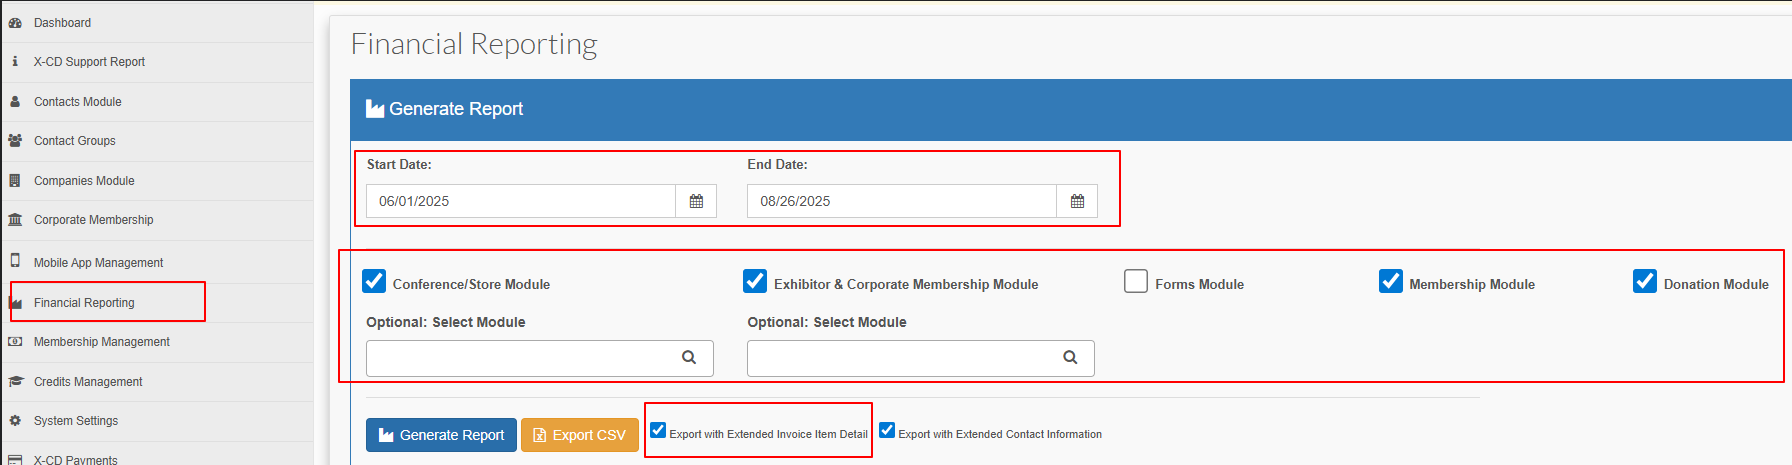Click the Dashboard gauge icon in sidebar
Screen dimensions: 1792x465
[15, 22]
